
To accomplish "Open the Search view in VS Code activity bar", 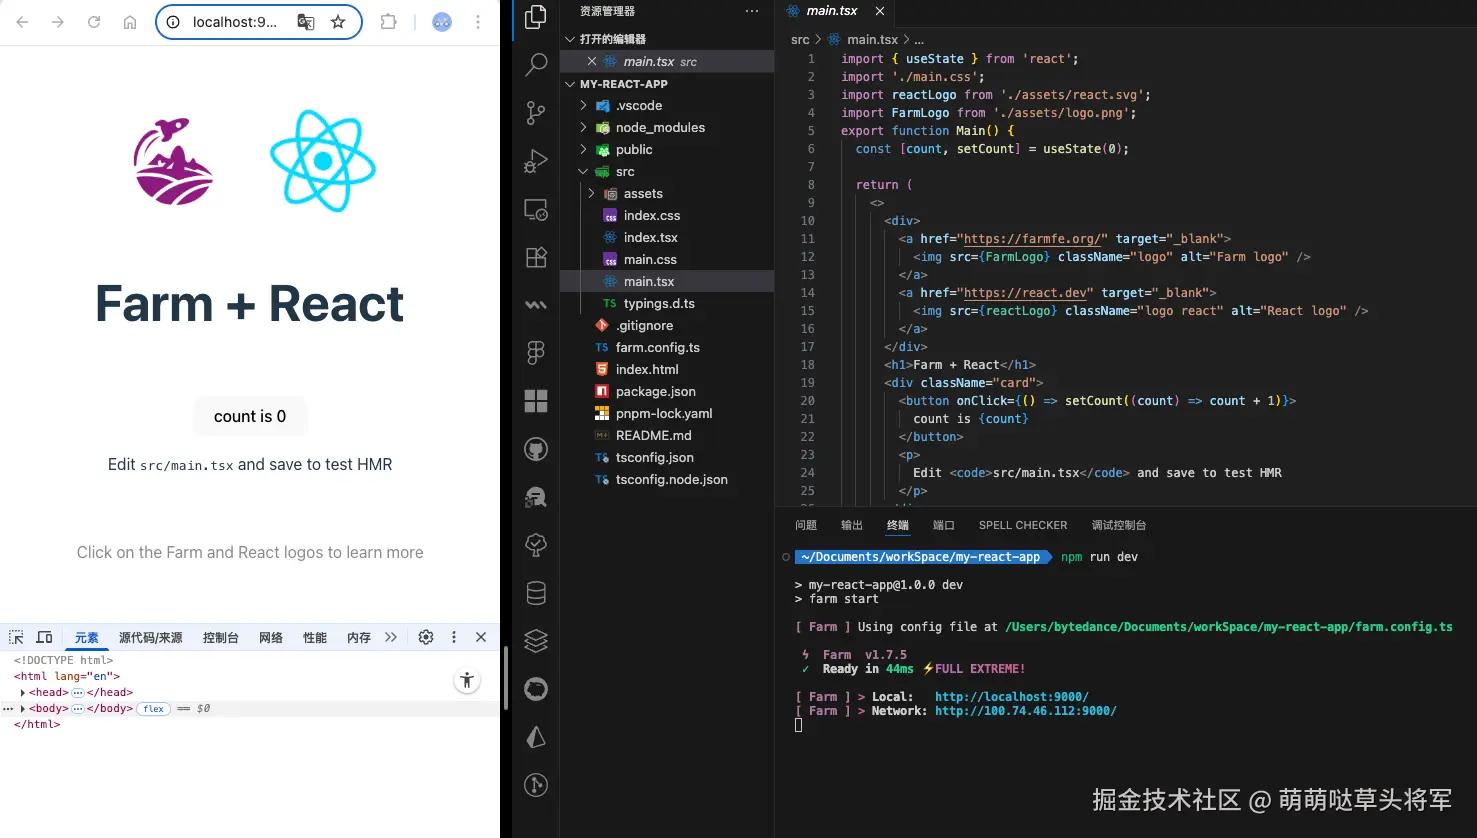I will pos(536,65).
